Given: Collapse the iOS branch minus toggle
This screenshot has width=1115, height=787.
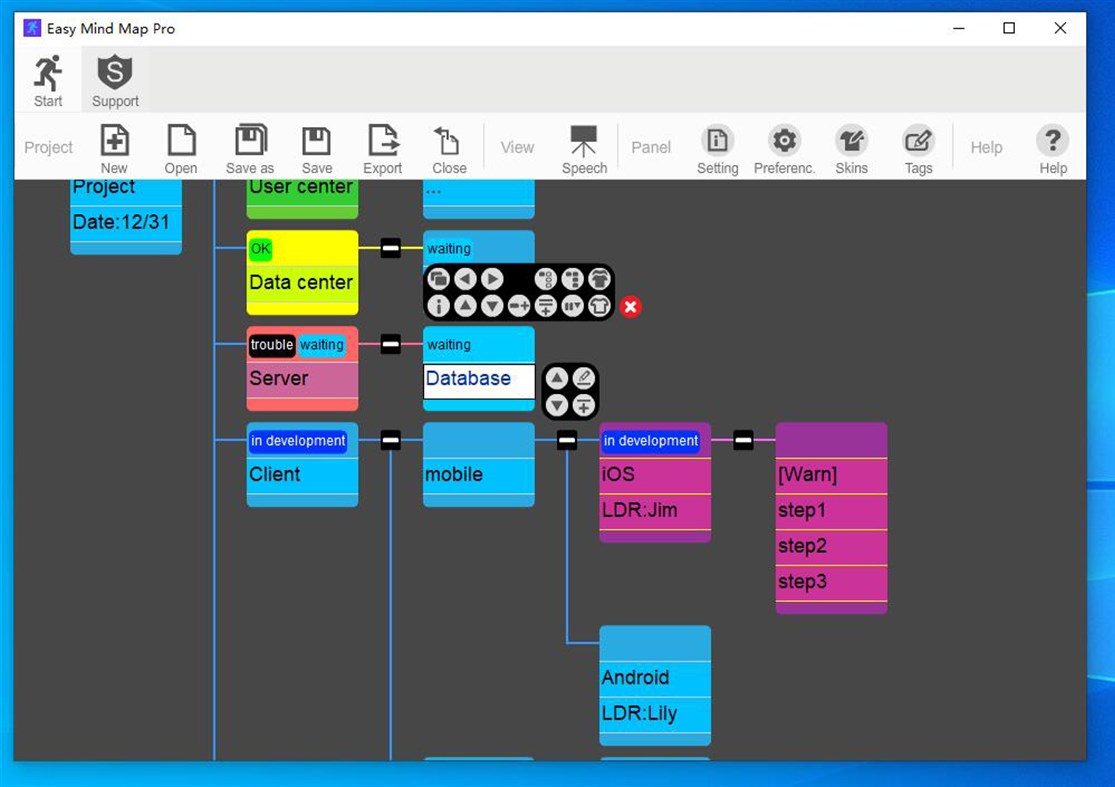Looking at the screenshot, I should [x=743, y=439].
